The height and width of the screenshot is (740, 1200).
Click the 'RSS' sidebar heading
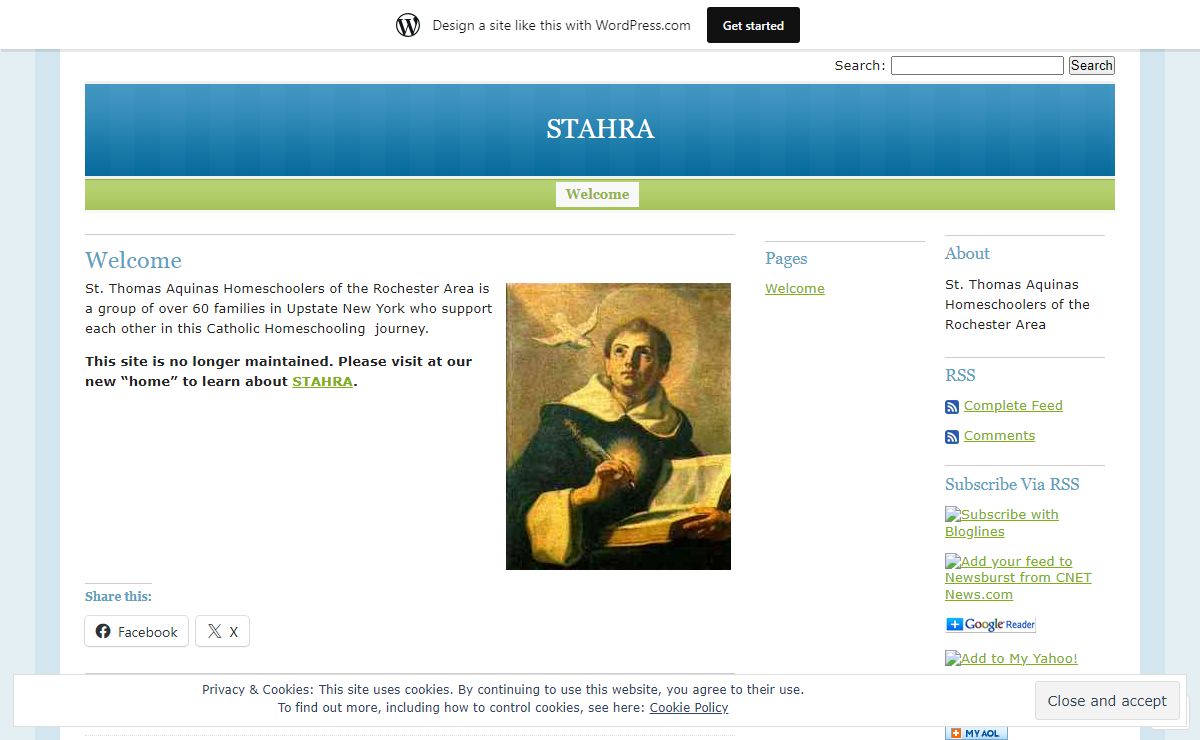point(960,375)
